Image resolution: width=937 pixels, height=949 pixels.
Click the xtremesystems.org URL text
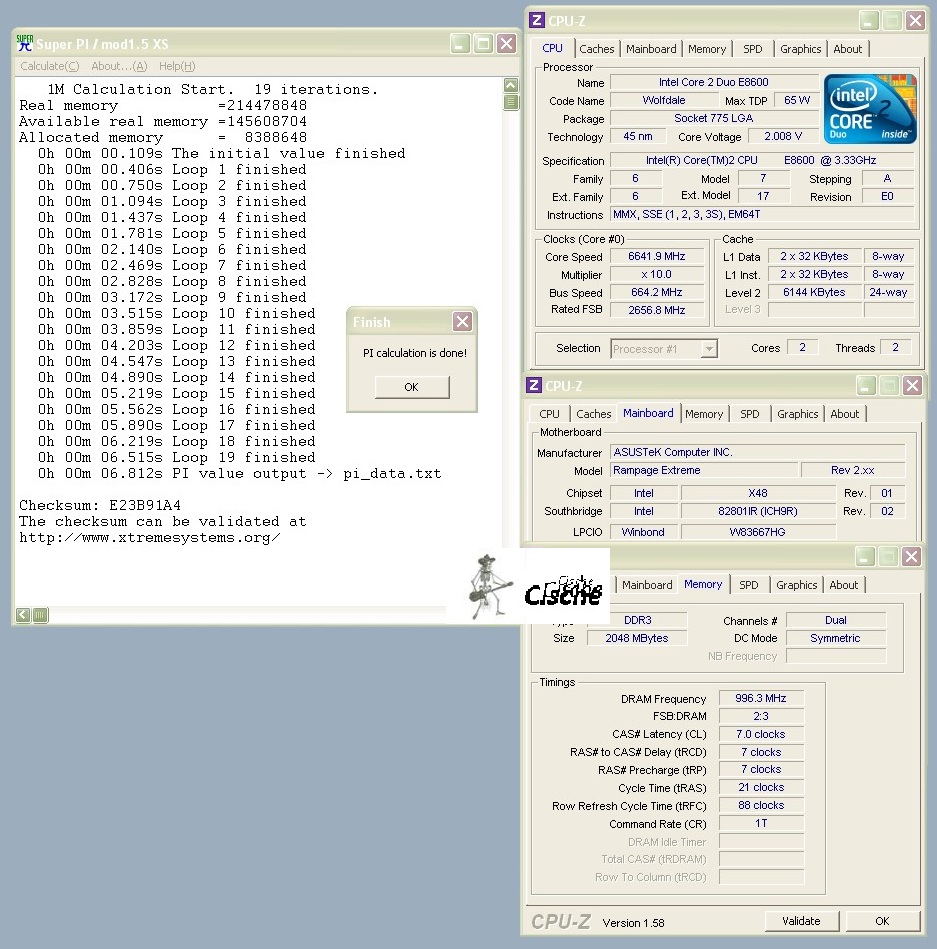tap(150, 537)
